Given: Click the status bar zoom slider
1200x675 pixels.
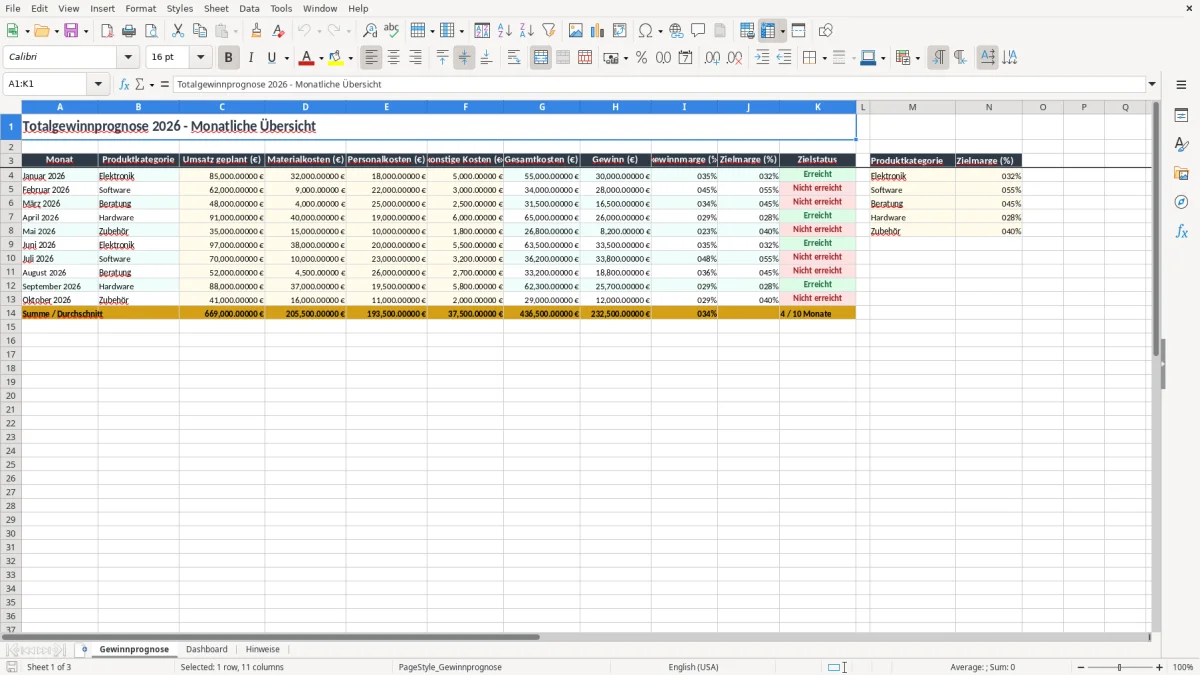Looking at the screenshot, I should (x=1120, y=667).
